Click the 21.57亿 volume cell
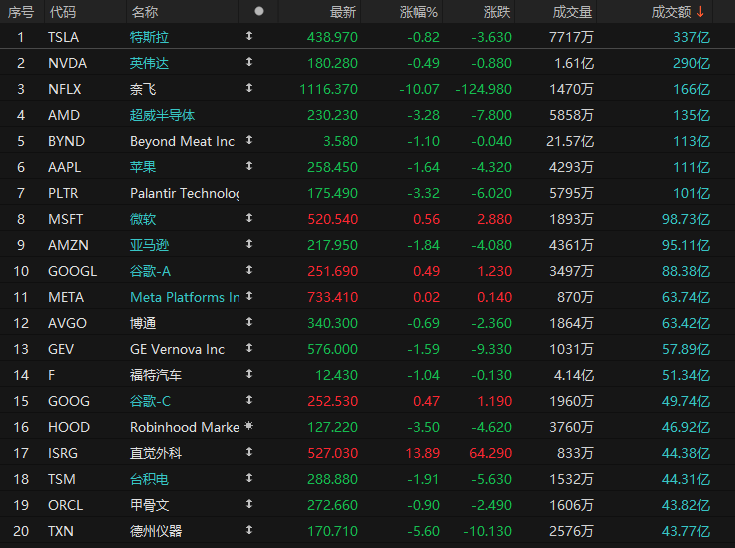 (570, 141)
